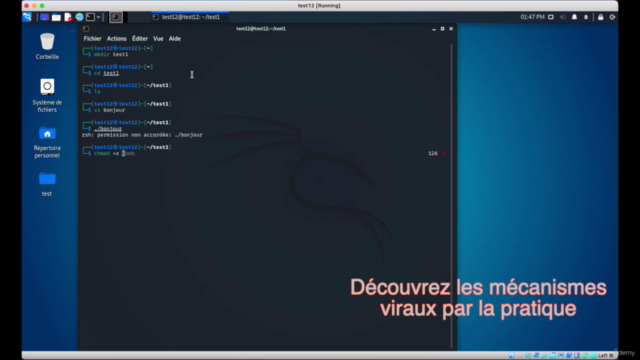This screenshot has width=640, height=360.
Task: Open the display settings tray icon
Action: [x=551, y=17]
